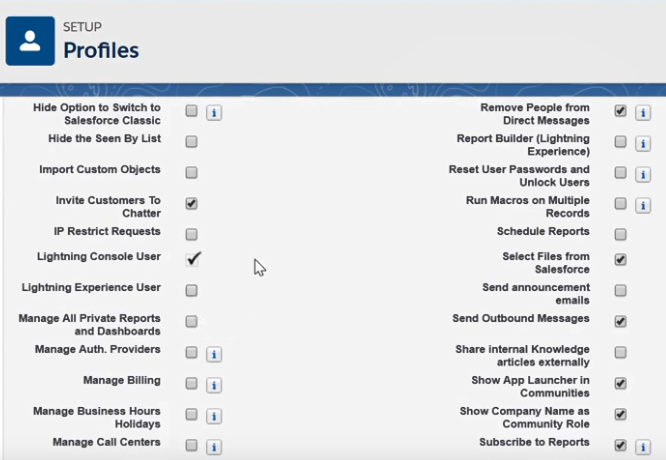
Task: Click the Lightning Console User label
Action: coord(99,257)
